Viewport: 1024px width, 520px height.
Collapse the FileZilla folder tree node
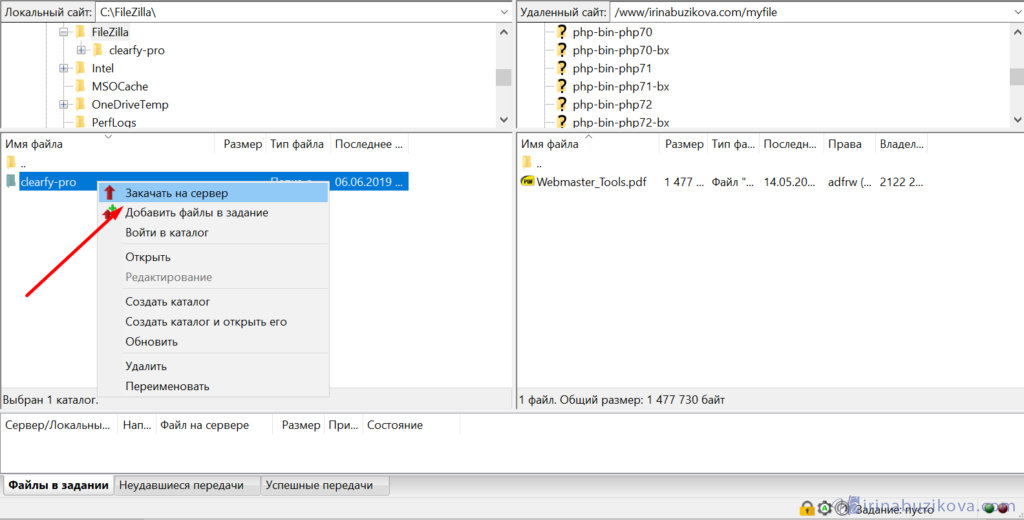(64, 32)
